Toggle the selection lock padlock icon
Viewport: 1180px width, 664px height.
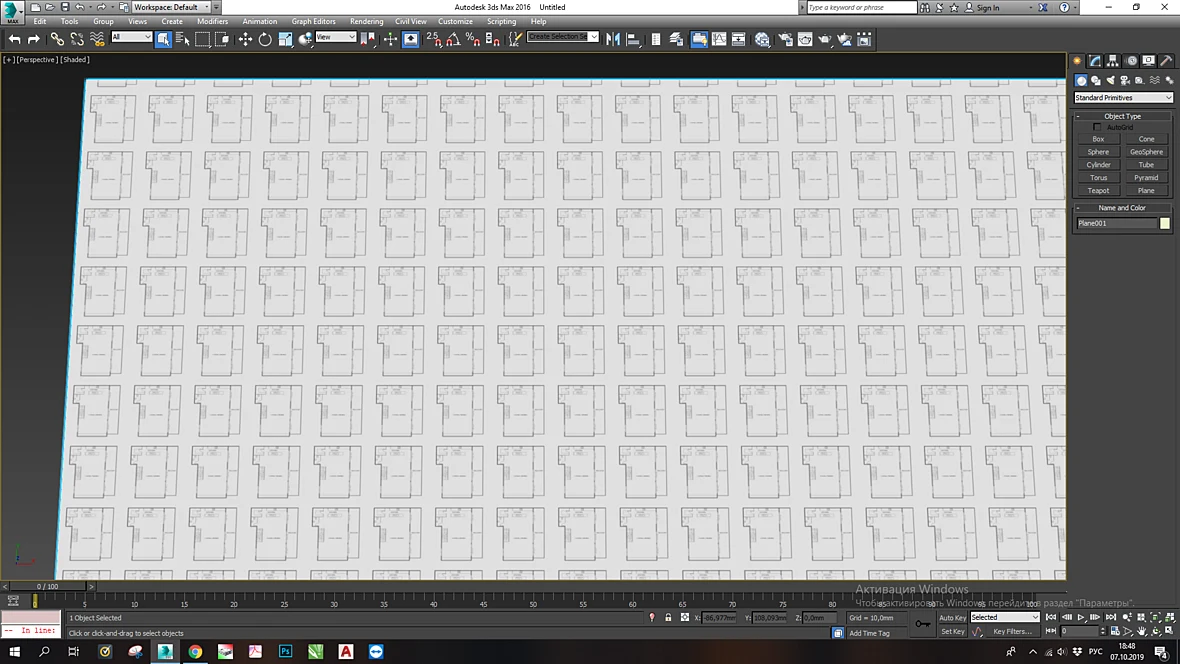[x=668, y=617]
